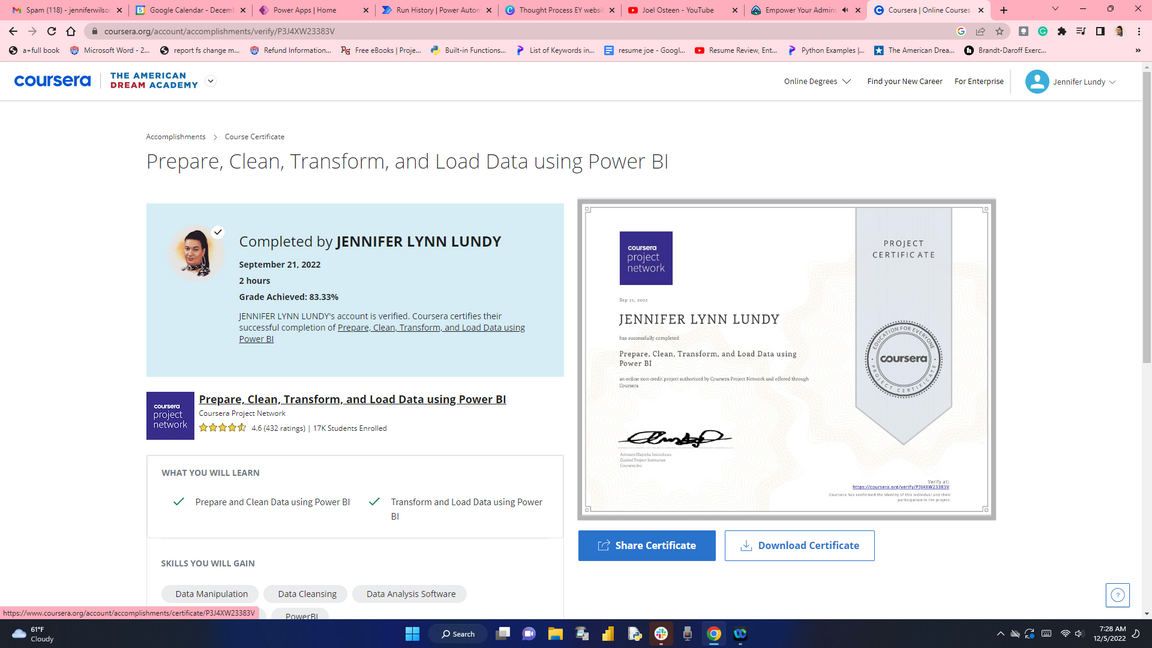Open the taskbar Search box

(458, 633)
